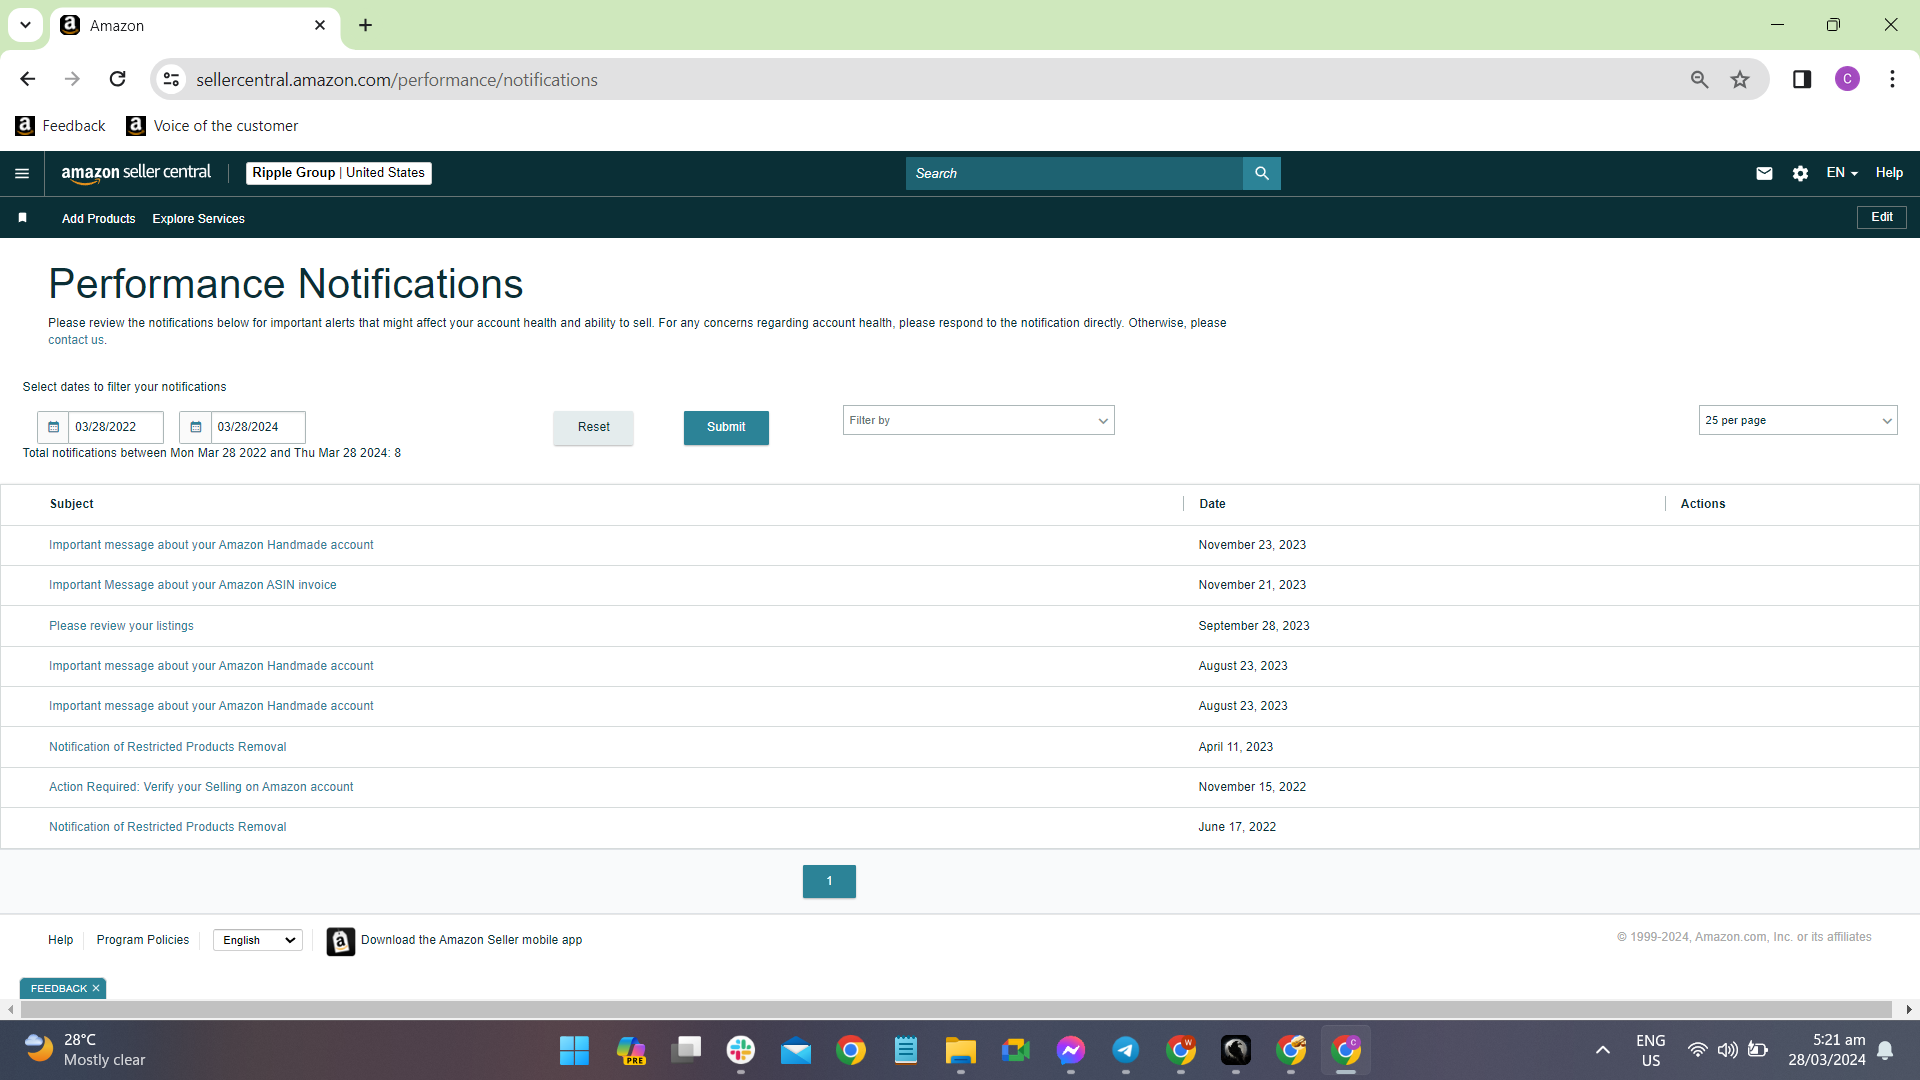Show hidden system tray icons
This screenshot has height=1080, width=1920.
(1602, 1050)
